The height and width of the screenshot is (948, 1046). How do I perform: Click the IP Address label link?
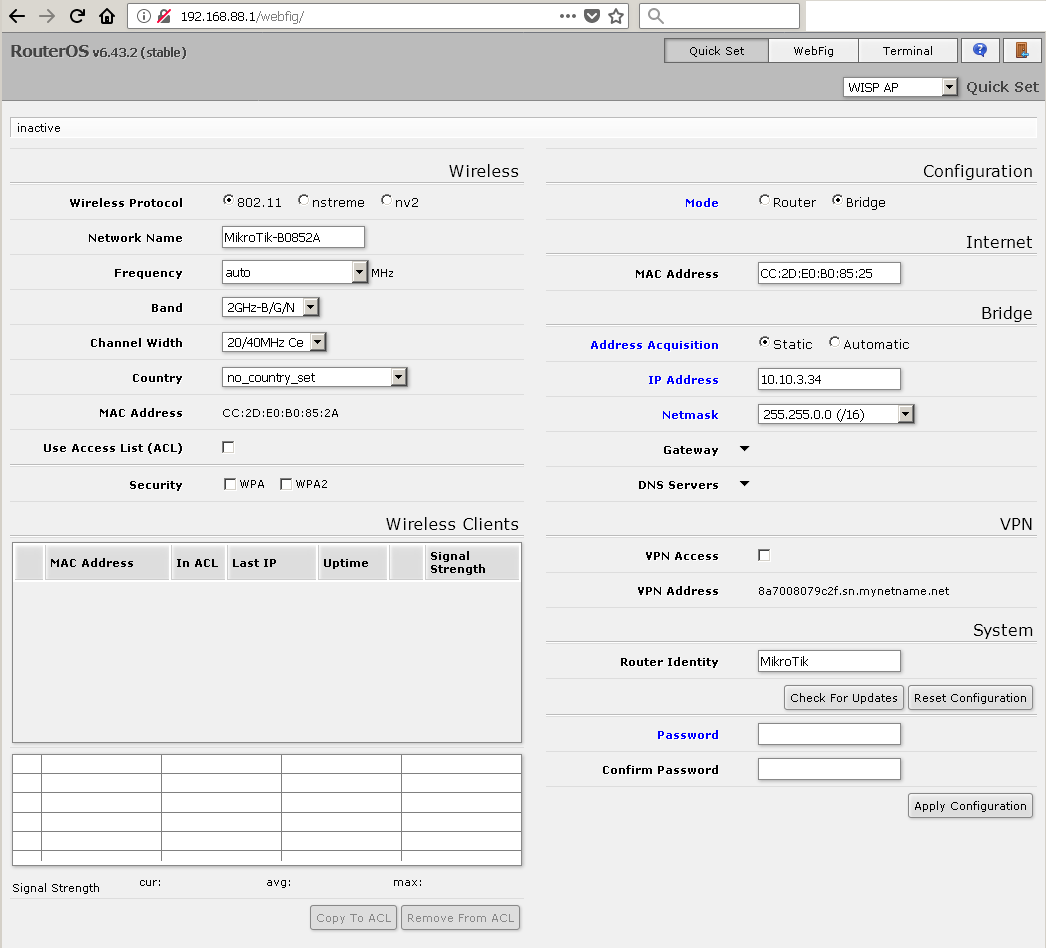(x=683, y=380)
